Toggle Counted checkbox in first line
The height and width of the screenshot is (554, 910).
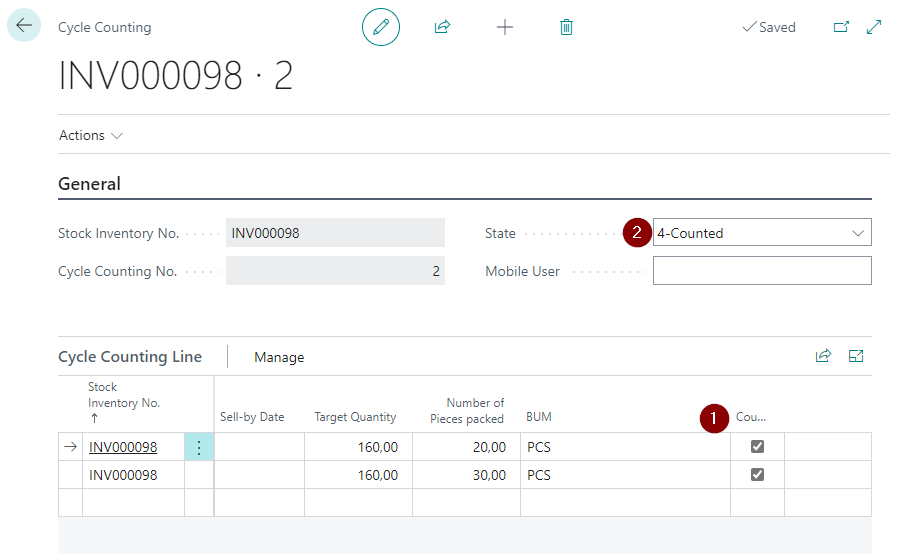click(757, 447)
